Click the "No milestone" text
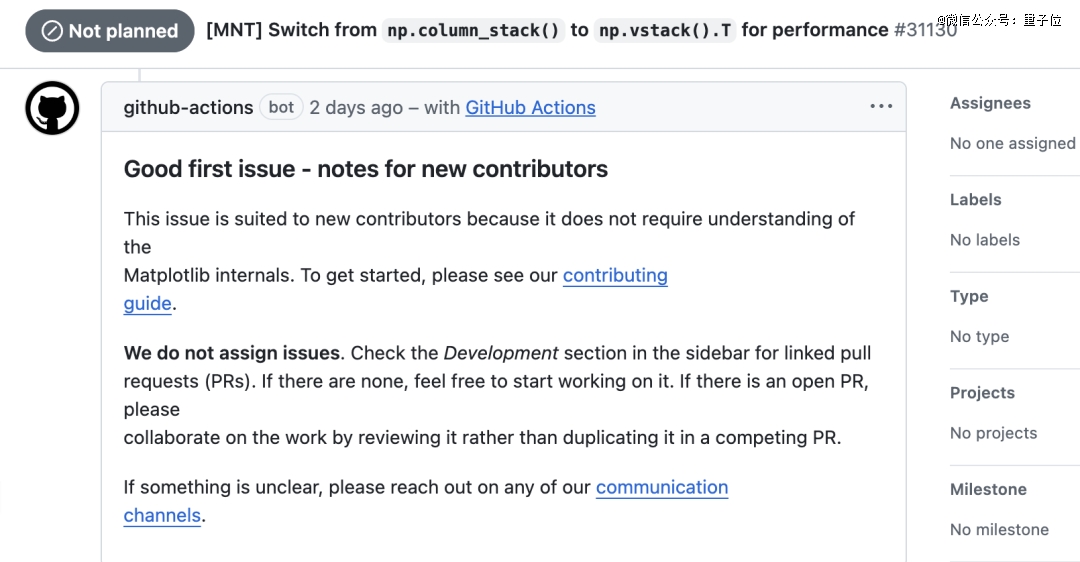 click(x=999, y=530)
